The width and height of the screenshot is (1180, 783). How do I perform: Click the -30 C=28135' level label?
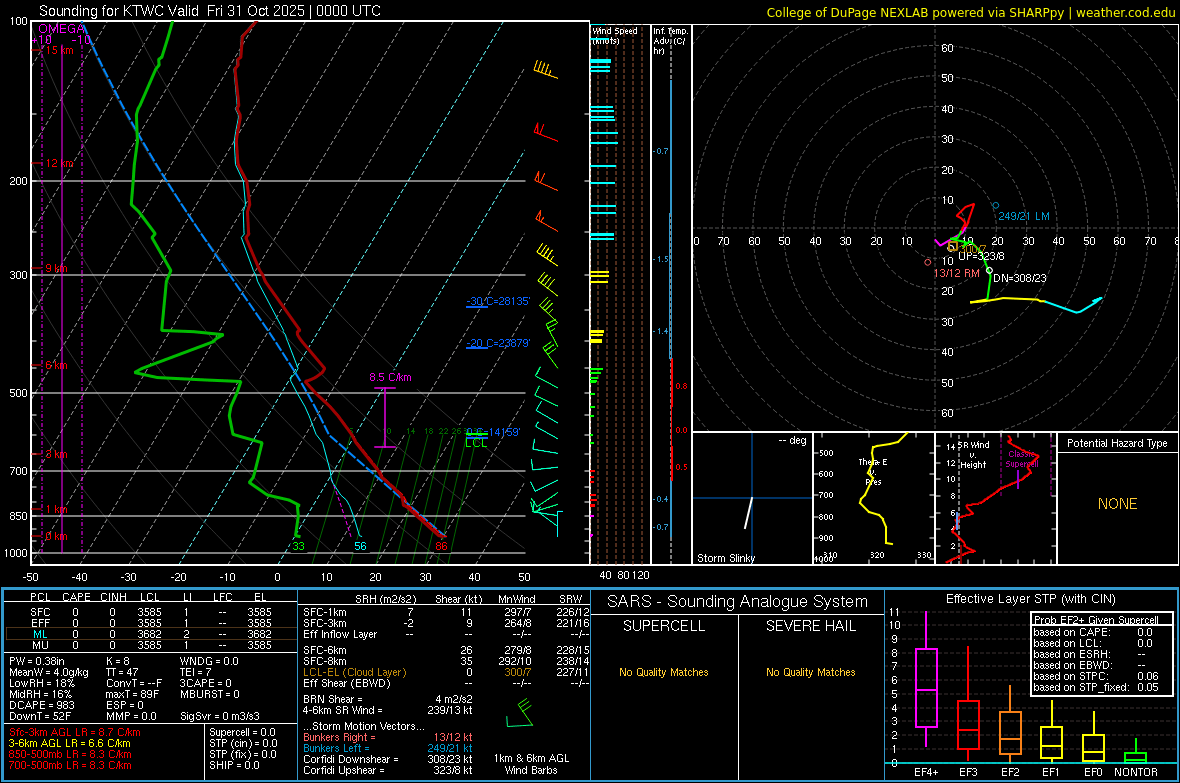[x=498, y=301]
